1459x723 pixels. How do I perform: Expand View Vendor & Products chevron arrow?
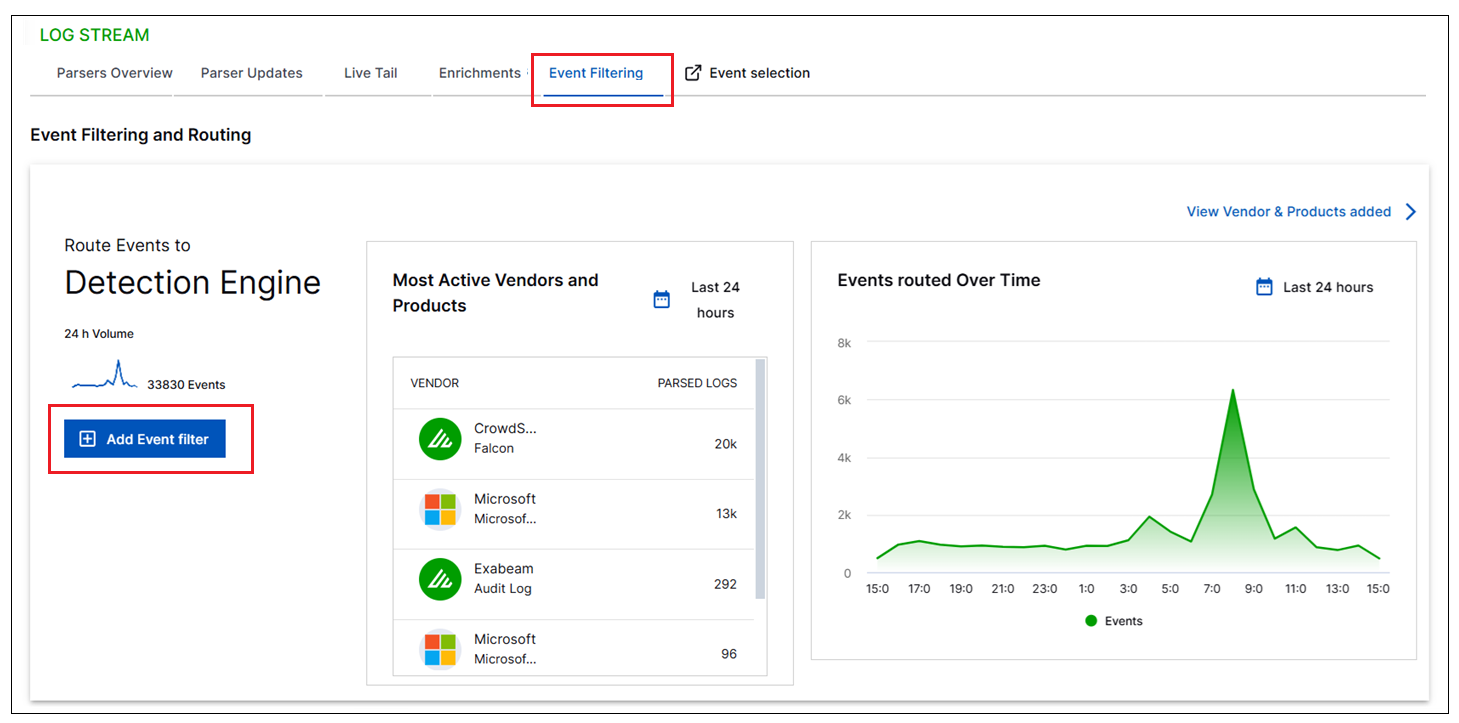point(1410,211)
